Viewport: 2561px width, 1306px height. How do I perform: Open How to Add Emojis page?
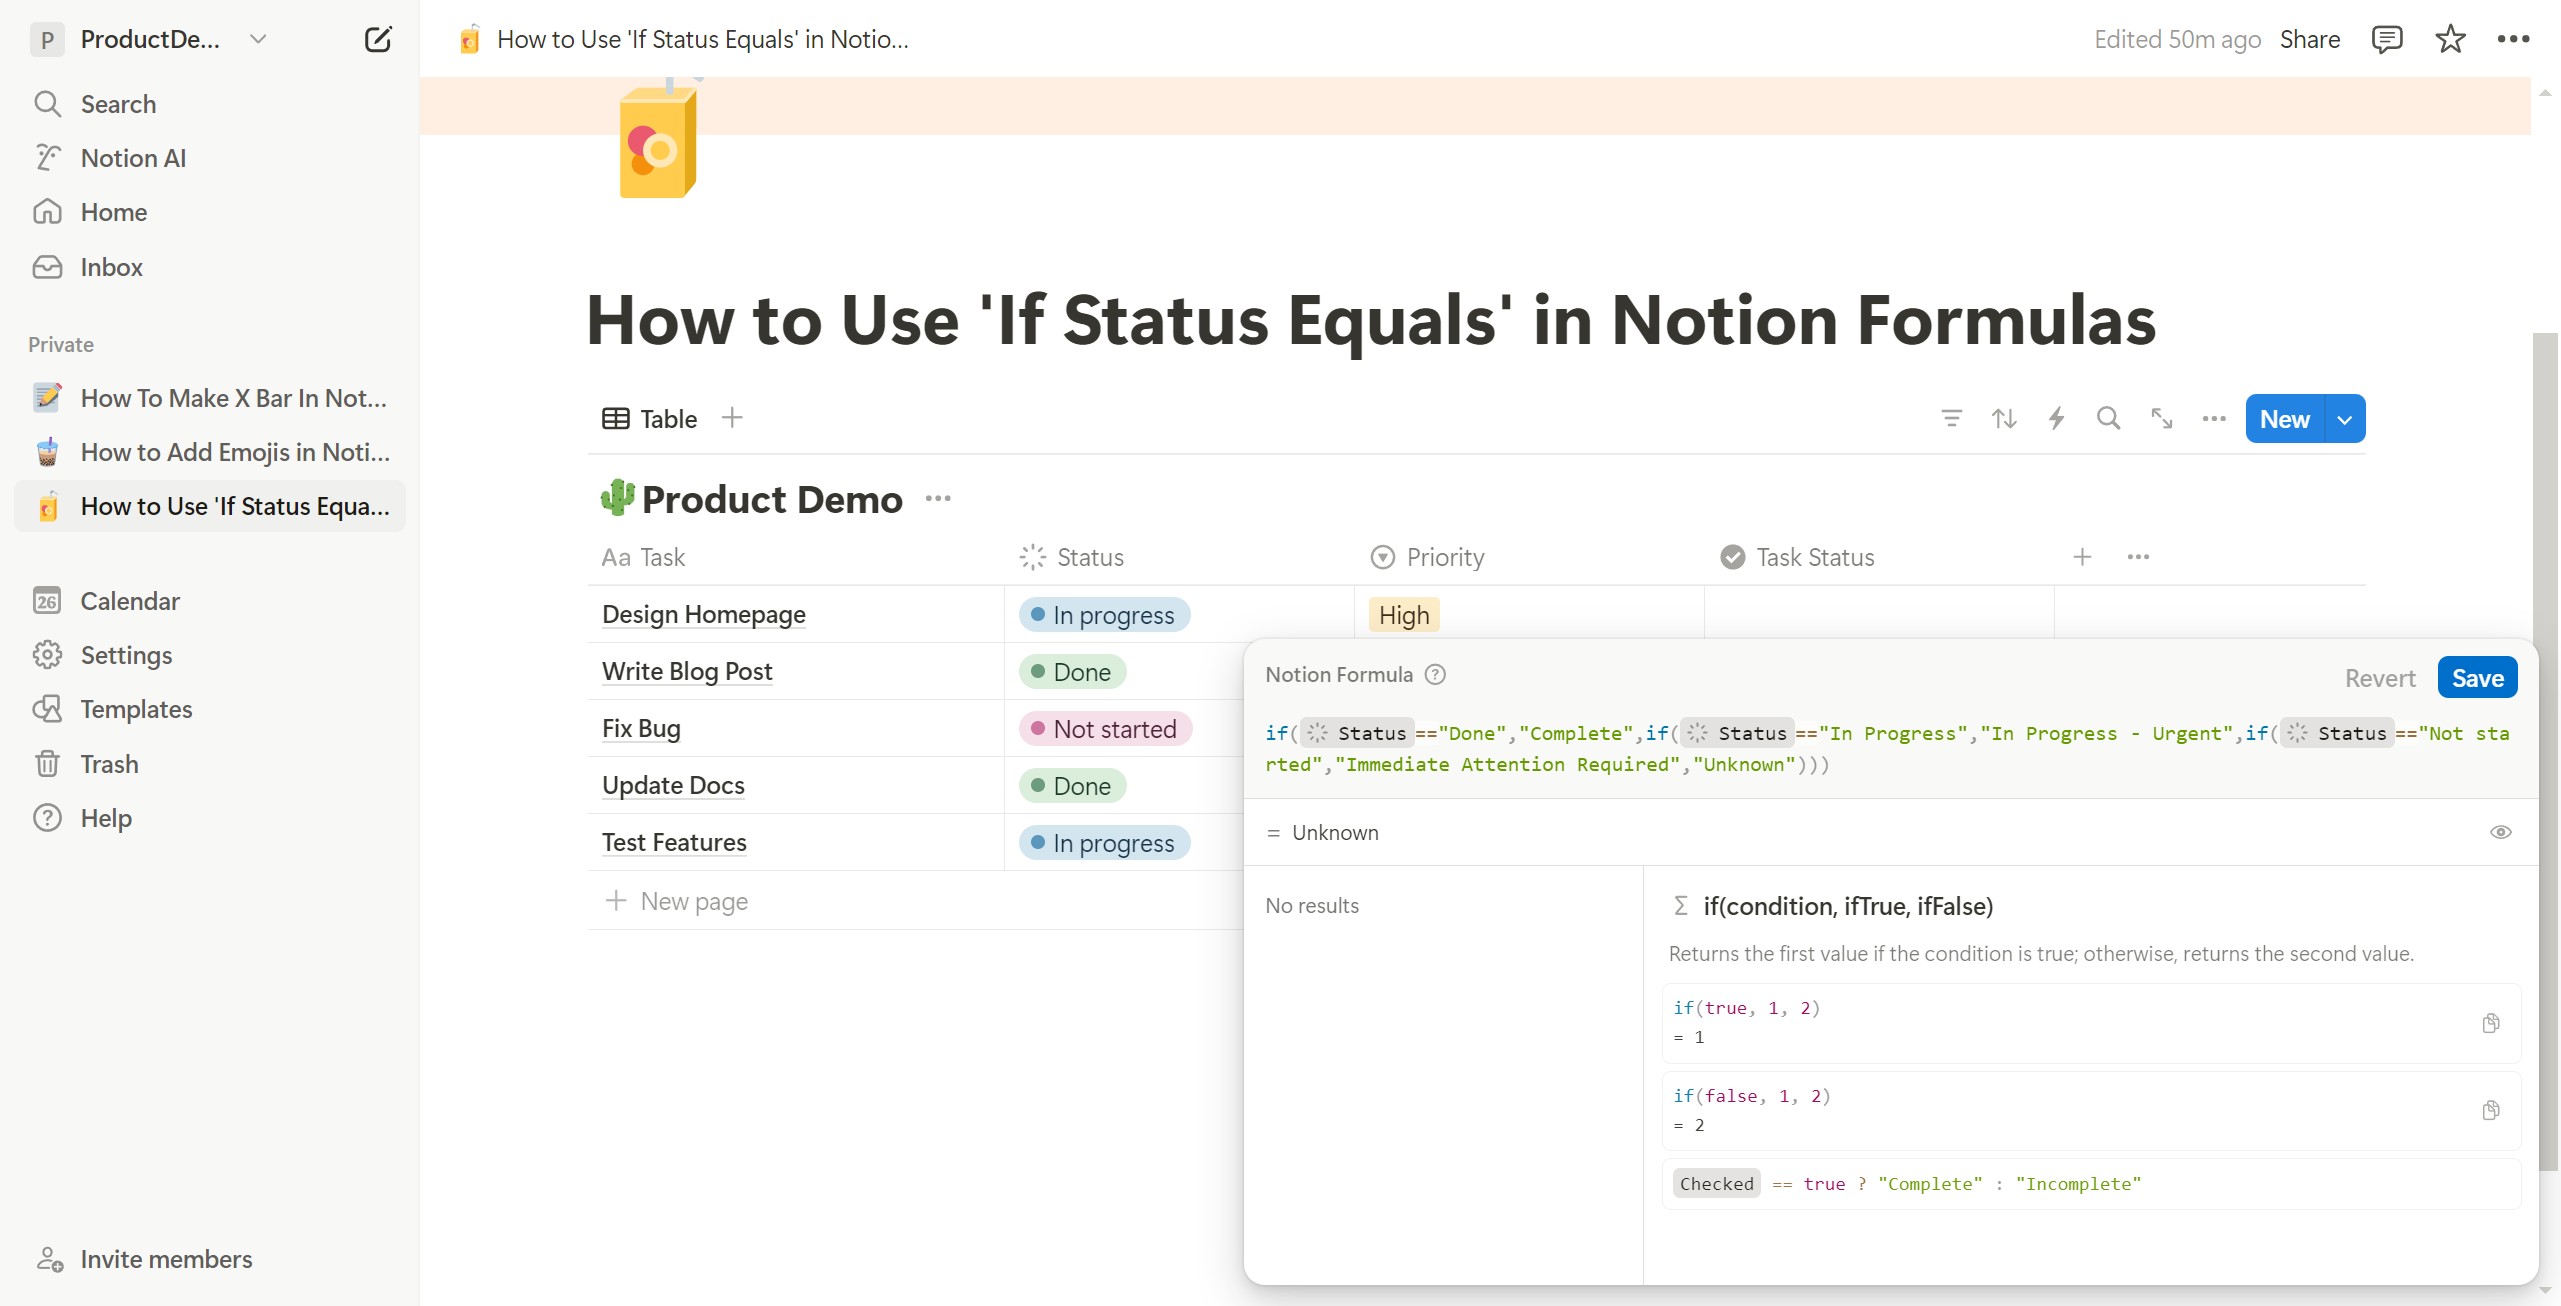point(210,452)
